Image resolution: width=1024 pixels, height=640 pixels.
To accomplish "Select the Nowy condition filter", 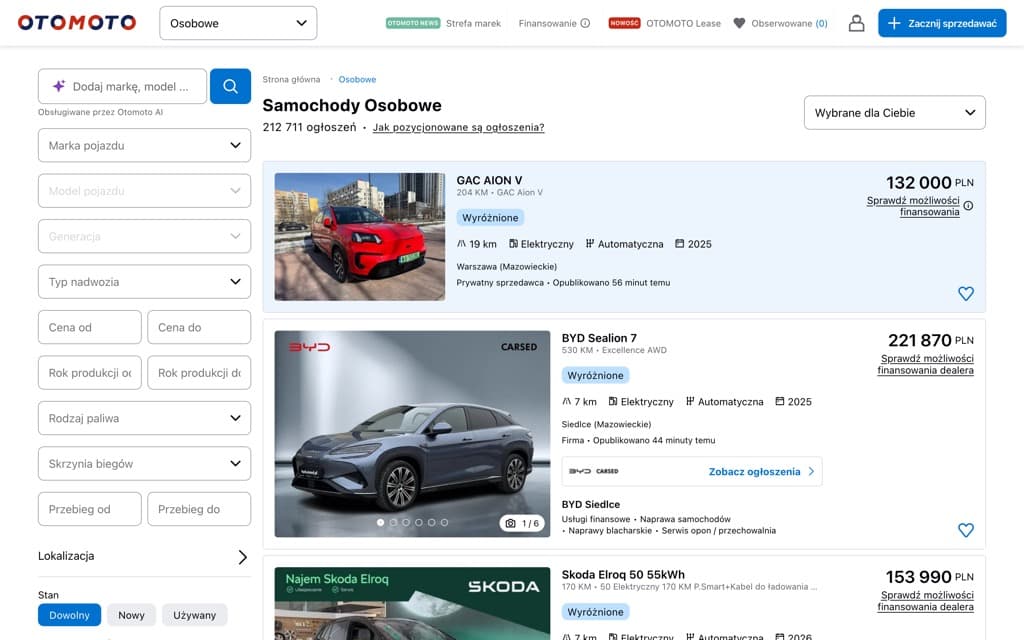I will click(x=130, y=615).
